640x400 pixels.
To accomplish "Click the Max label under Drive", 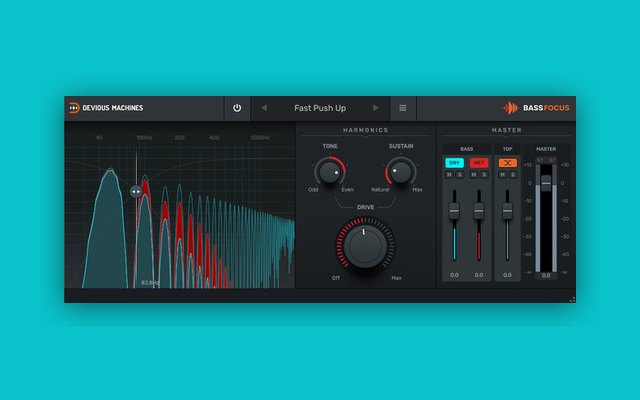I will (396, 278).
